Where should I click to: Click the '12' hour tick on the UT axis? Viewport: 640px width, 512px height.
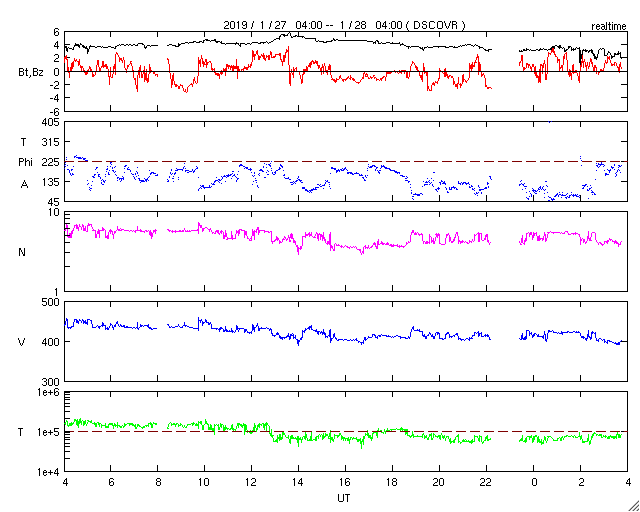click(x=251, y=482)
